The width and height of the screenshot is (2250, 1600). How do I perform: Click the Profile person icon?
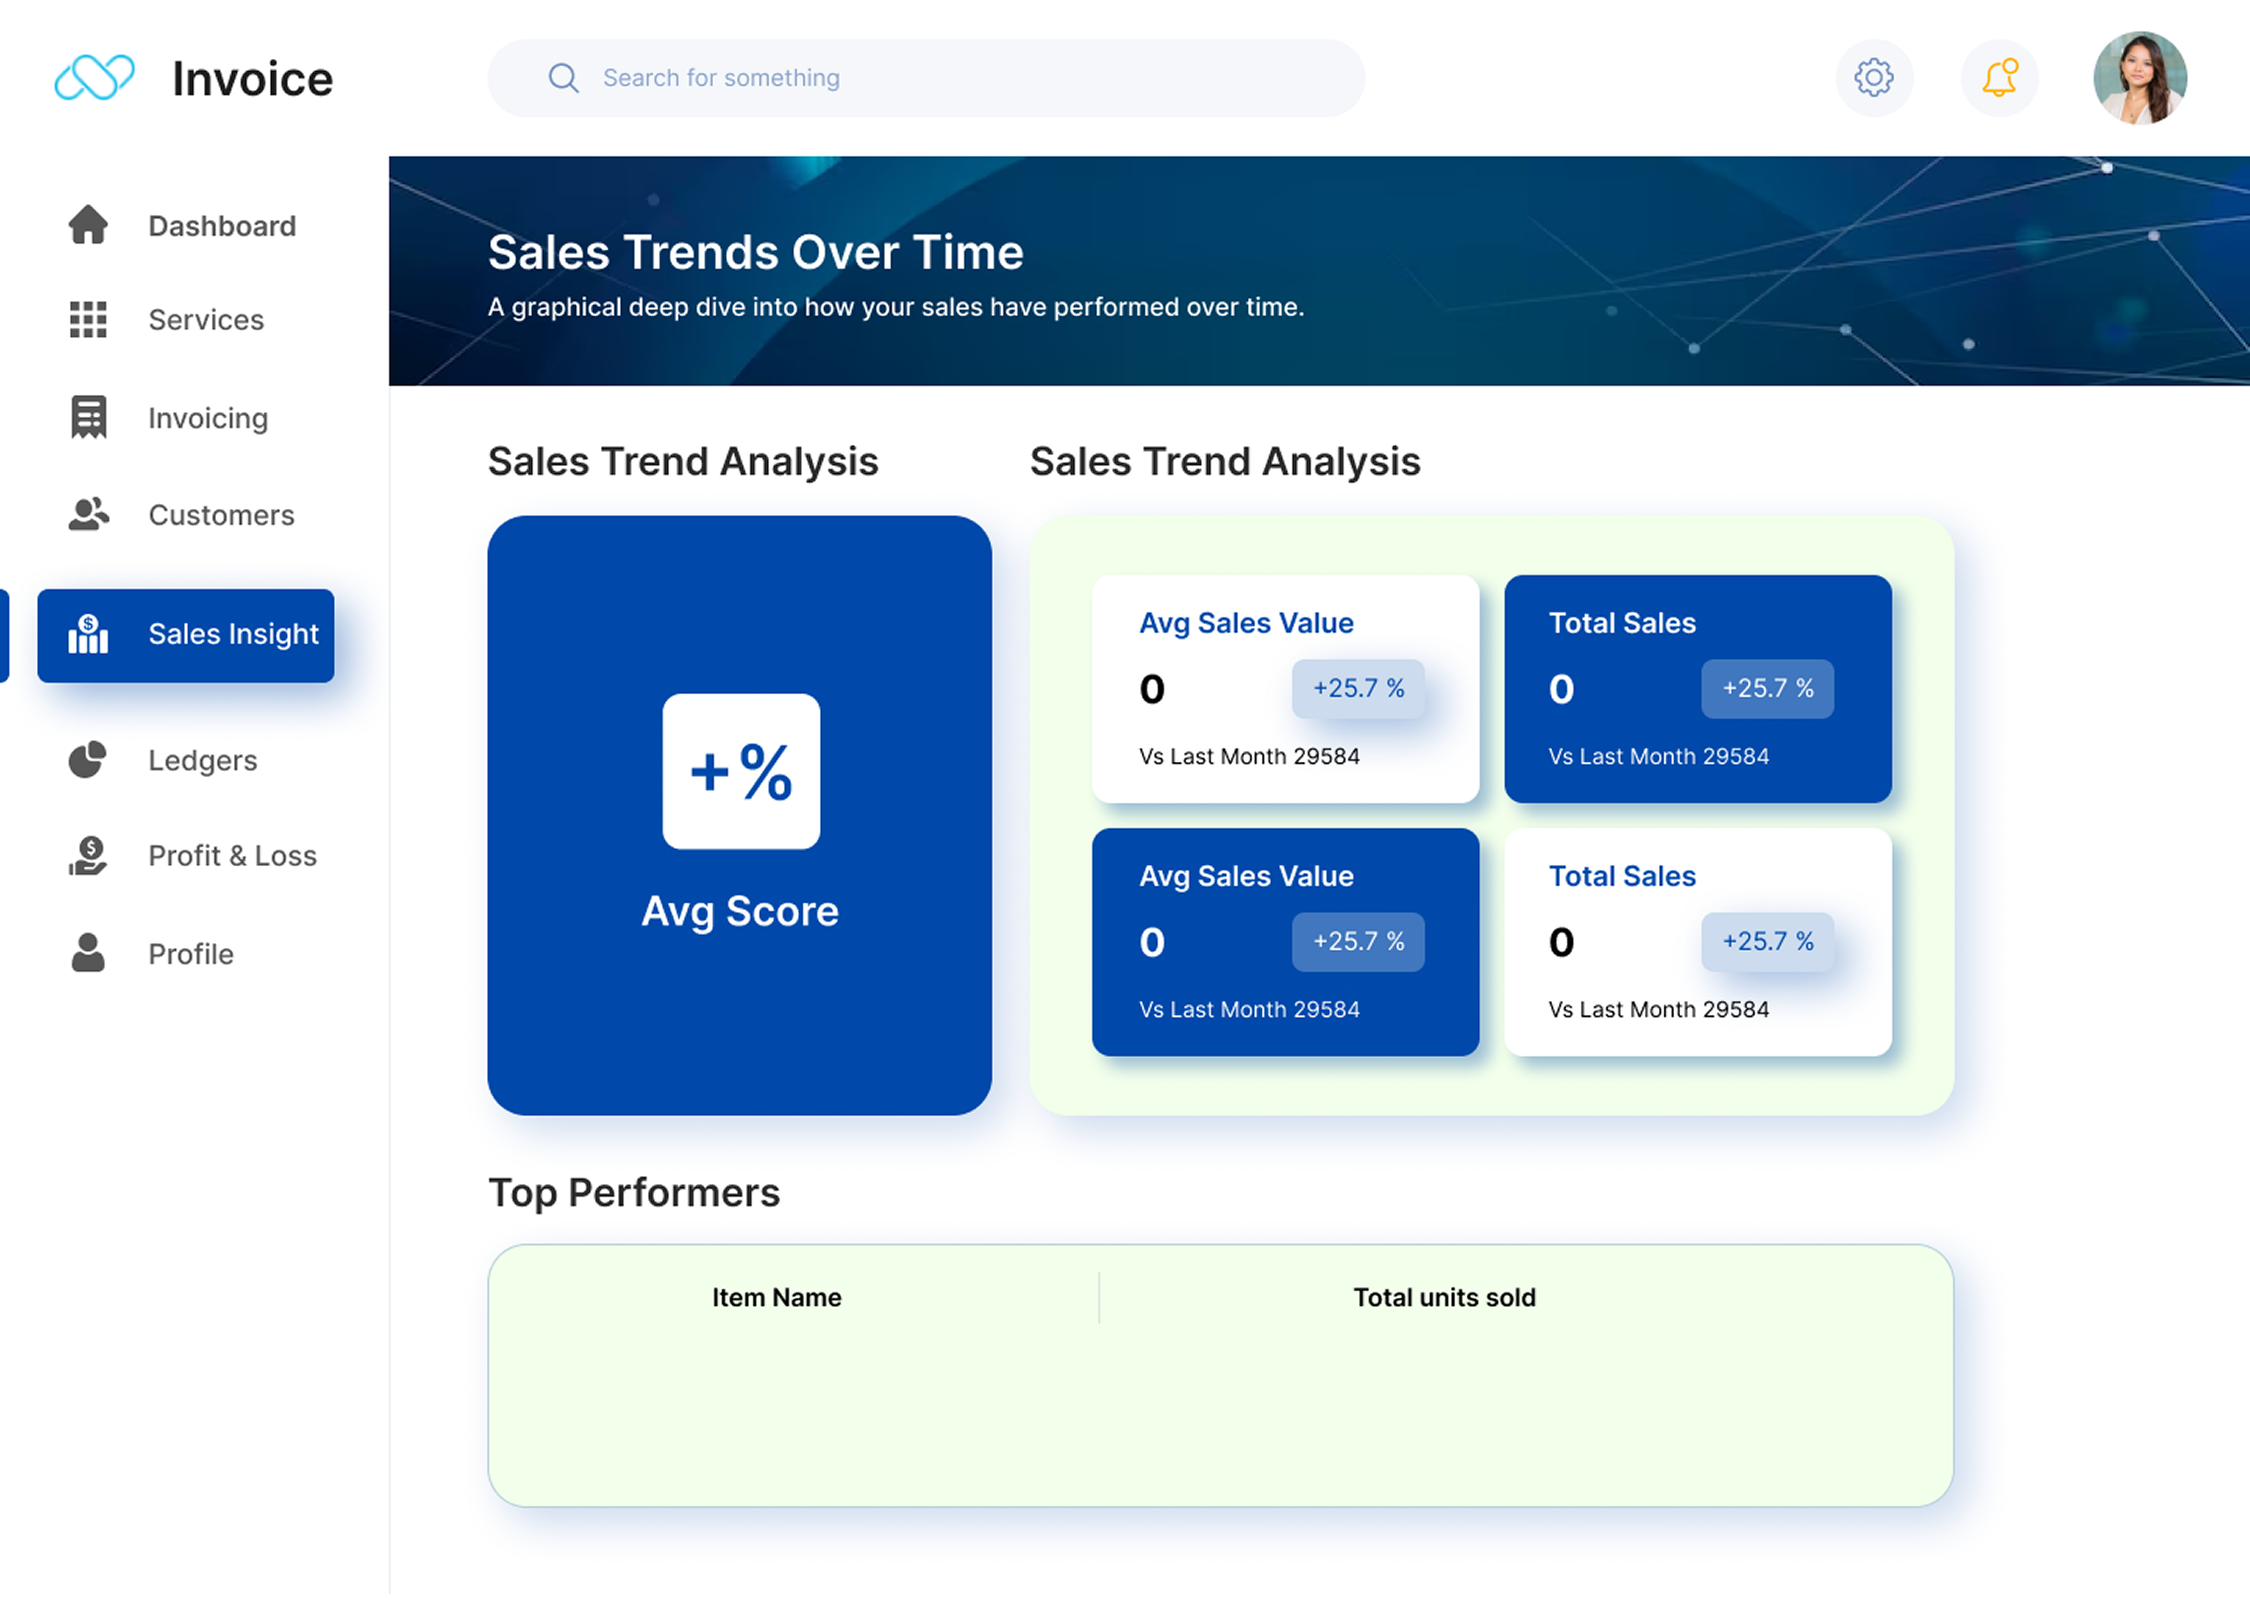[88, 953]
